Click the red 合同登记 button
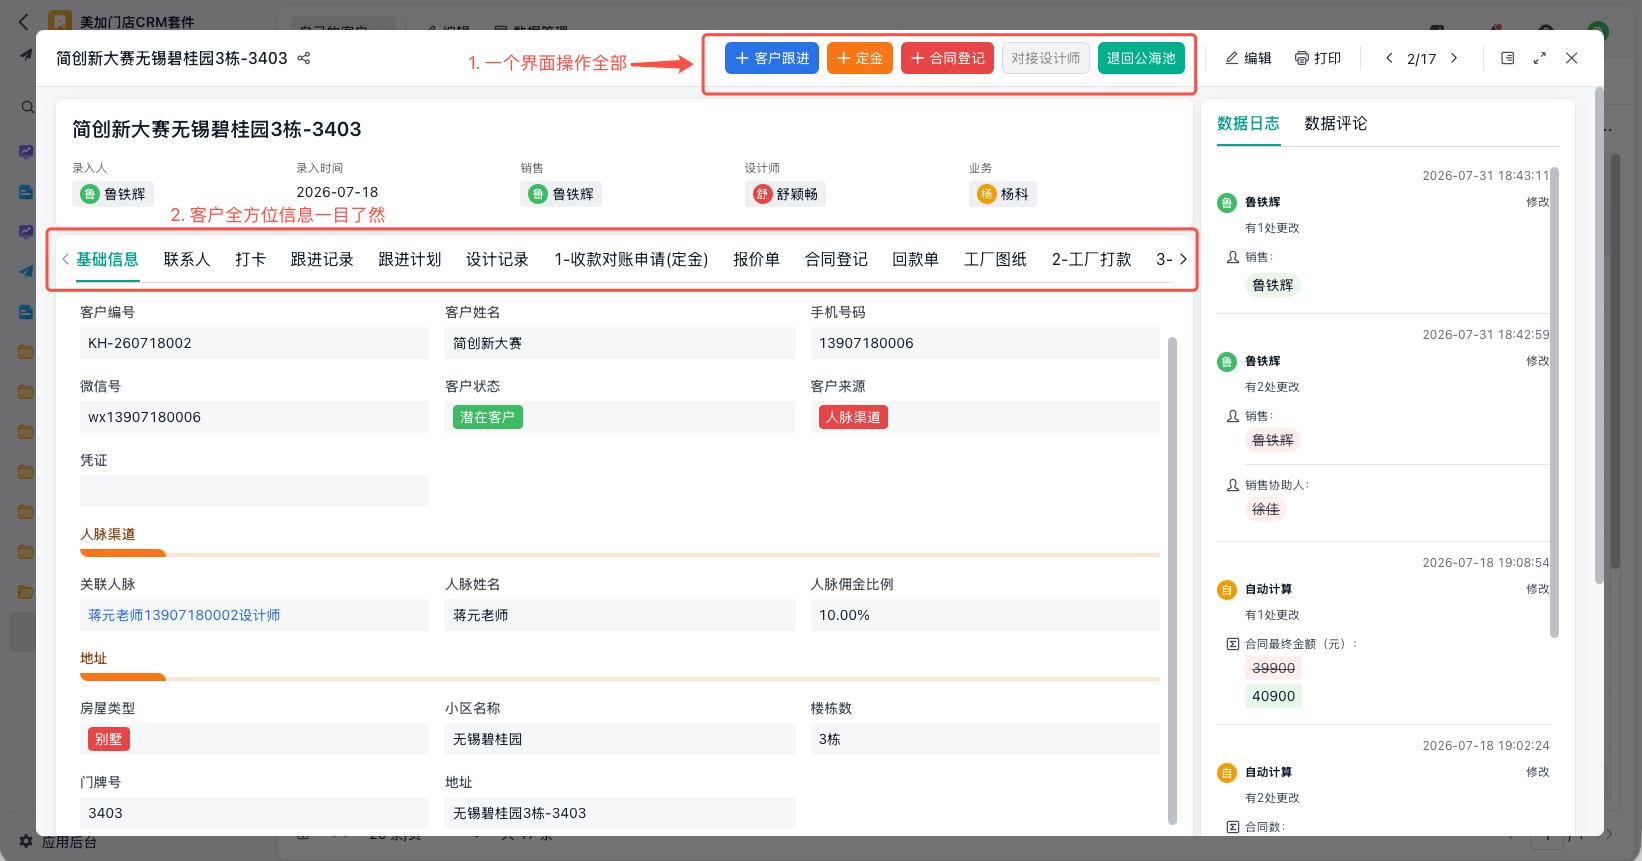Screen dimensions: 1642x861 (947, 58)
